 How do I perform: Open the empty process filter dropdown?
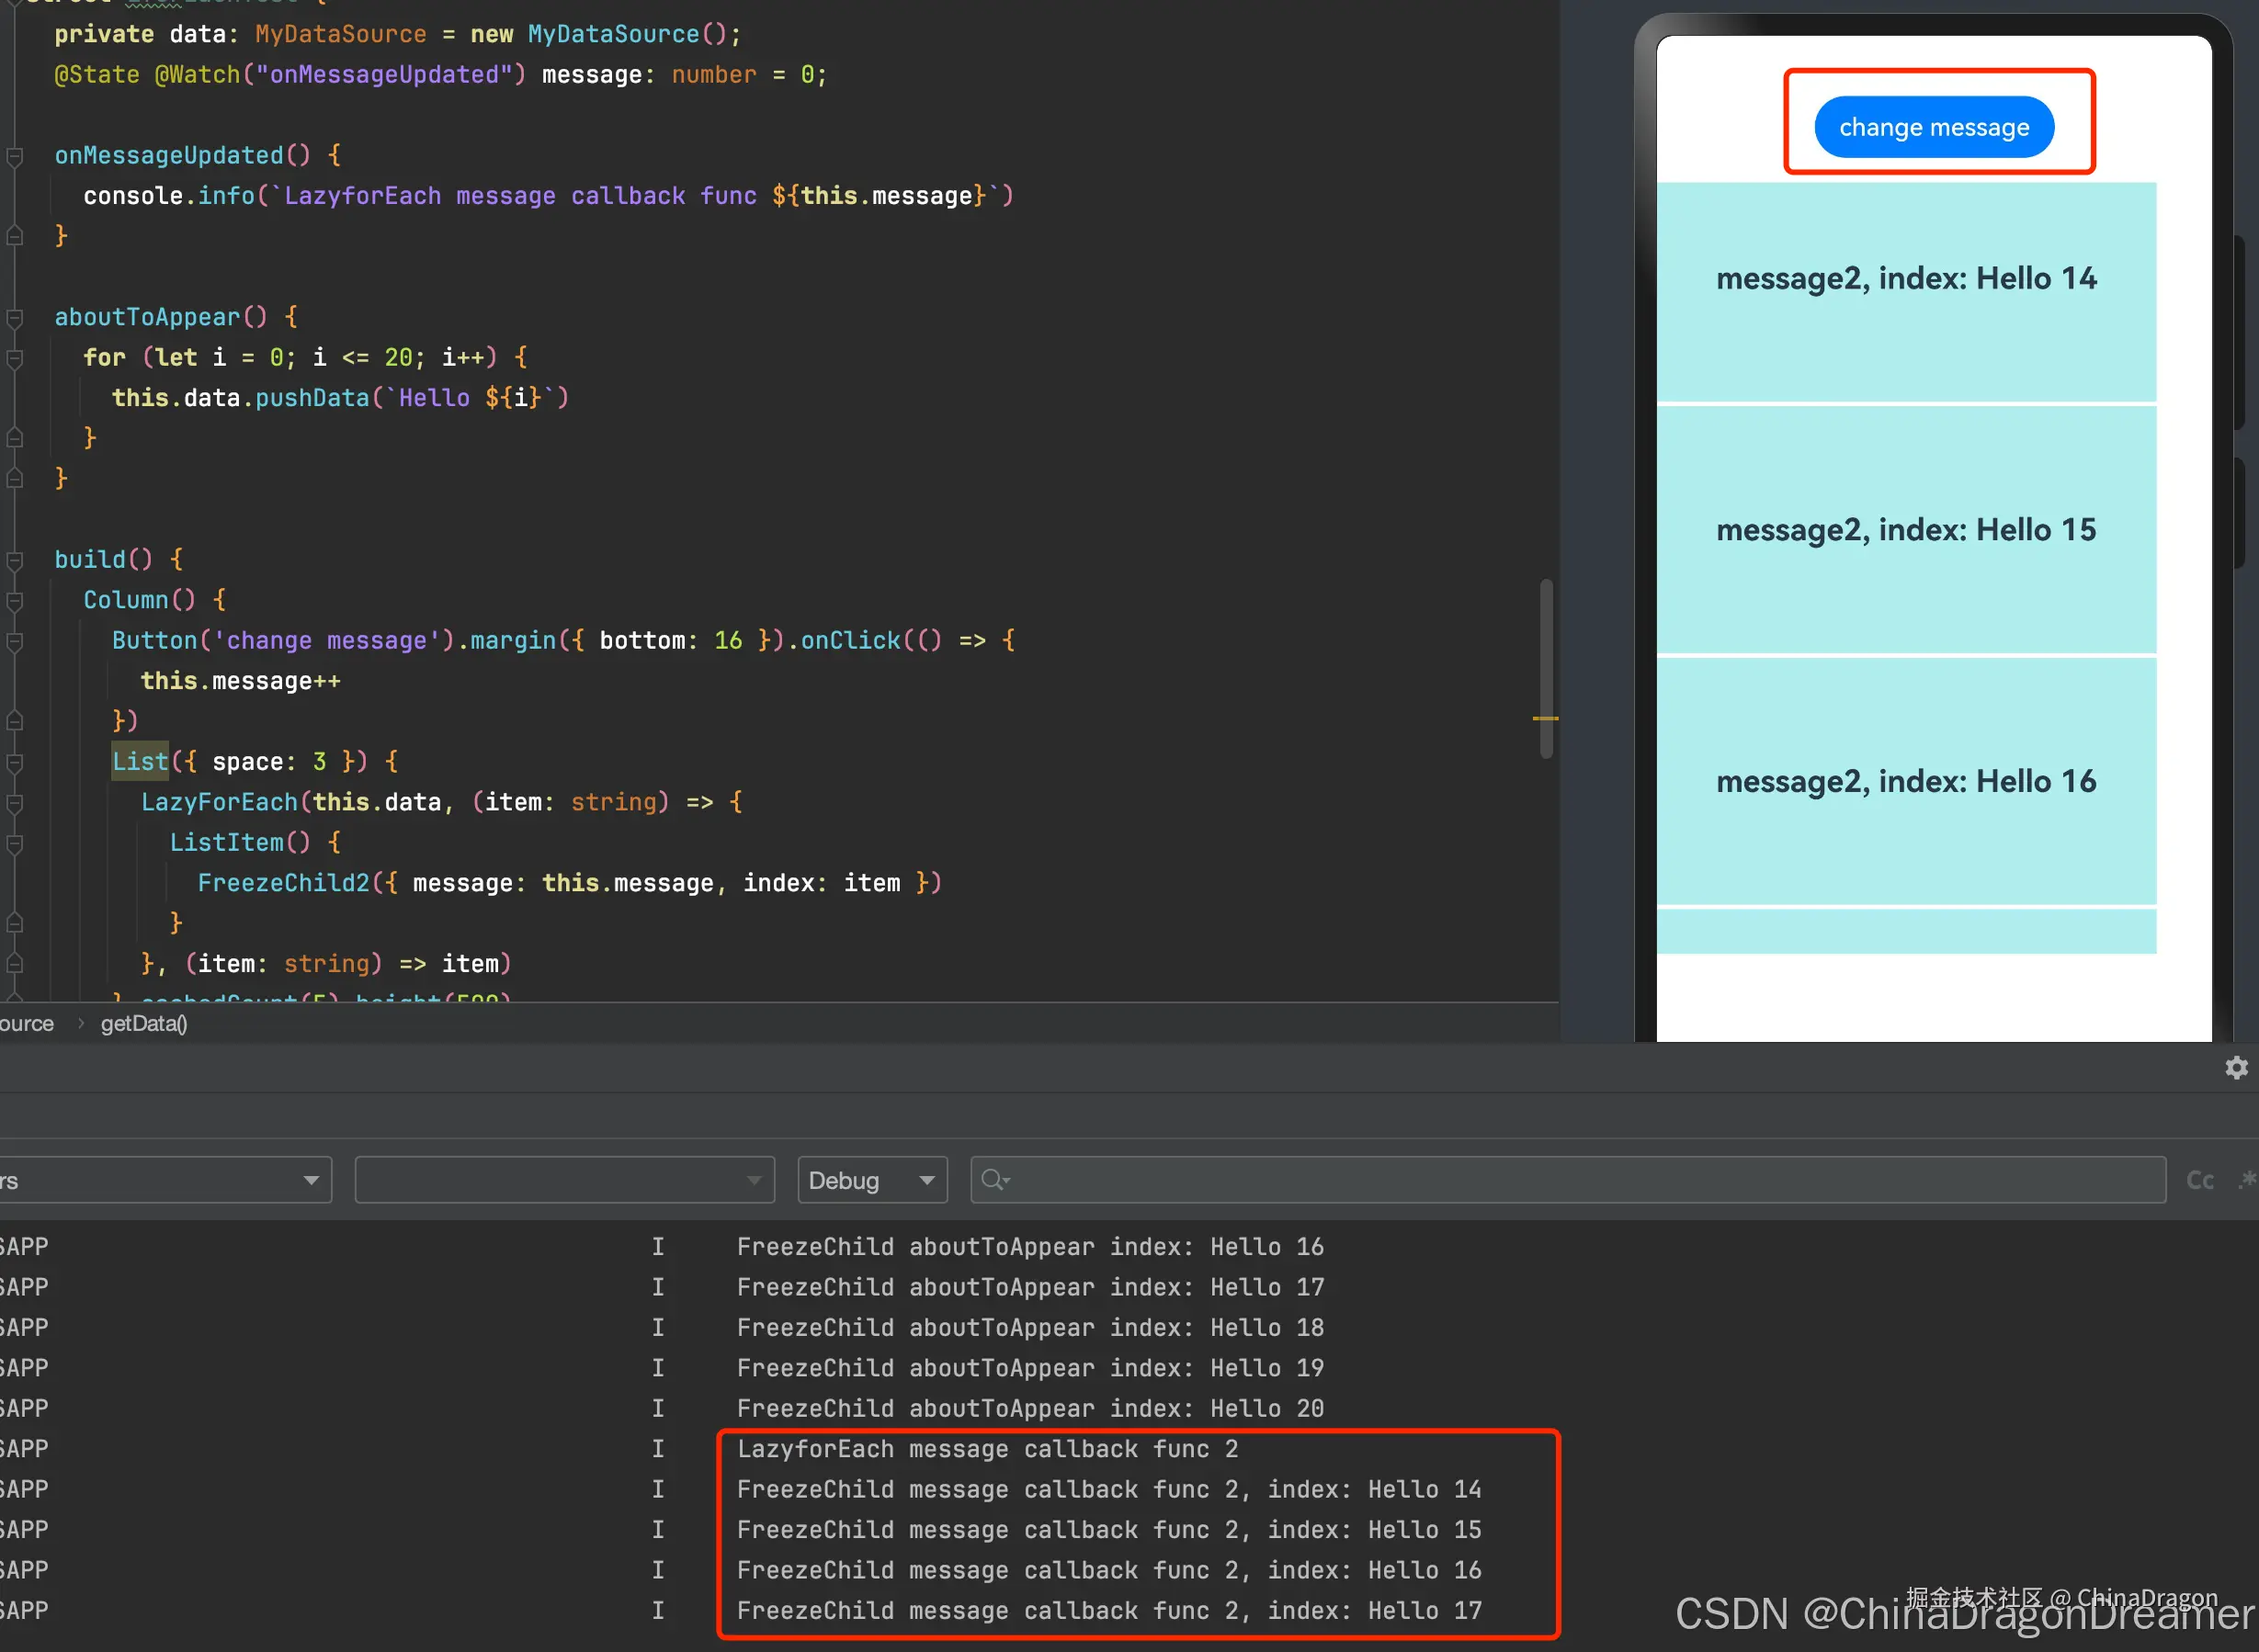[565, 1180]
